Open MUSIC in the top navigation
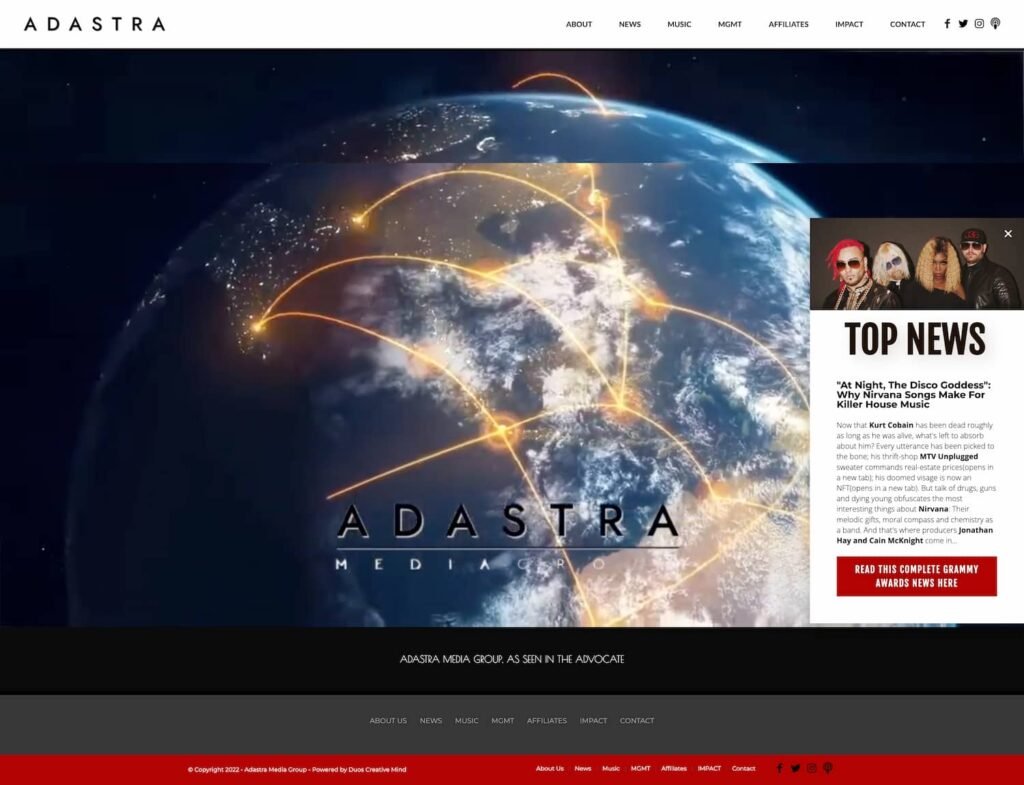Image resolution: width=1024 pixels, height=785 pixels. (x=679, y=24)
